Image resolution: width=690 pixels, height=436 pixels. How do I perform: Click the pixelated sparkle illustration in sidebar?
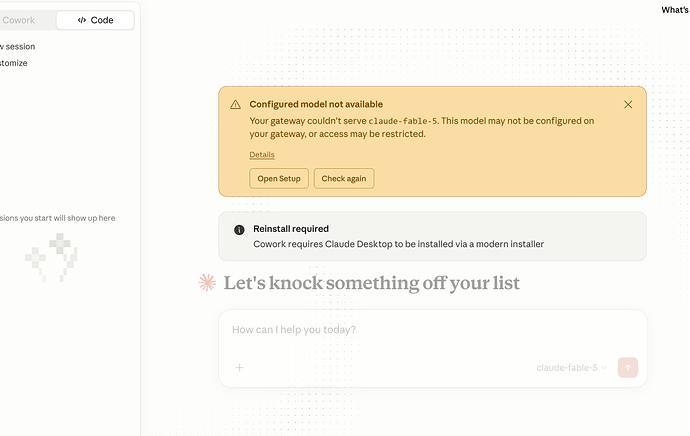[51, 257]
